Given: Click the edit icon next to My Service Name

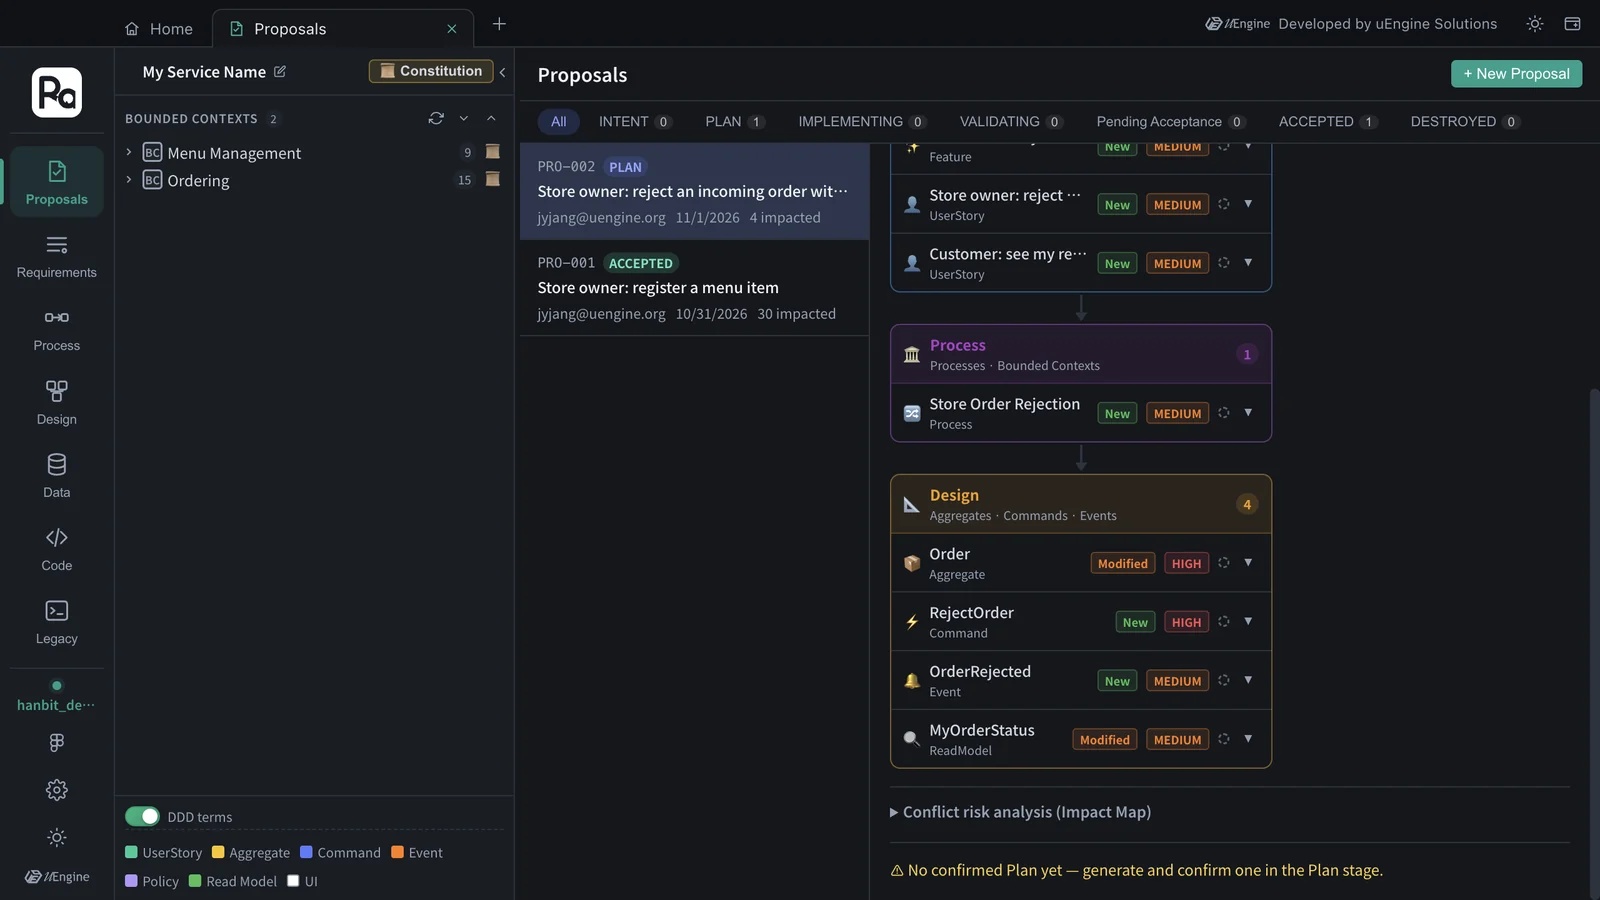Looking at the screenshot, I should (280, 72).
